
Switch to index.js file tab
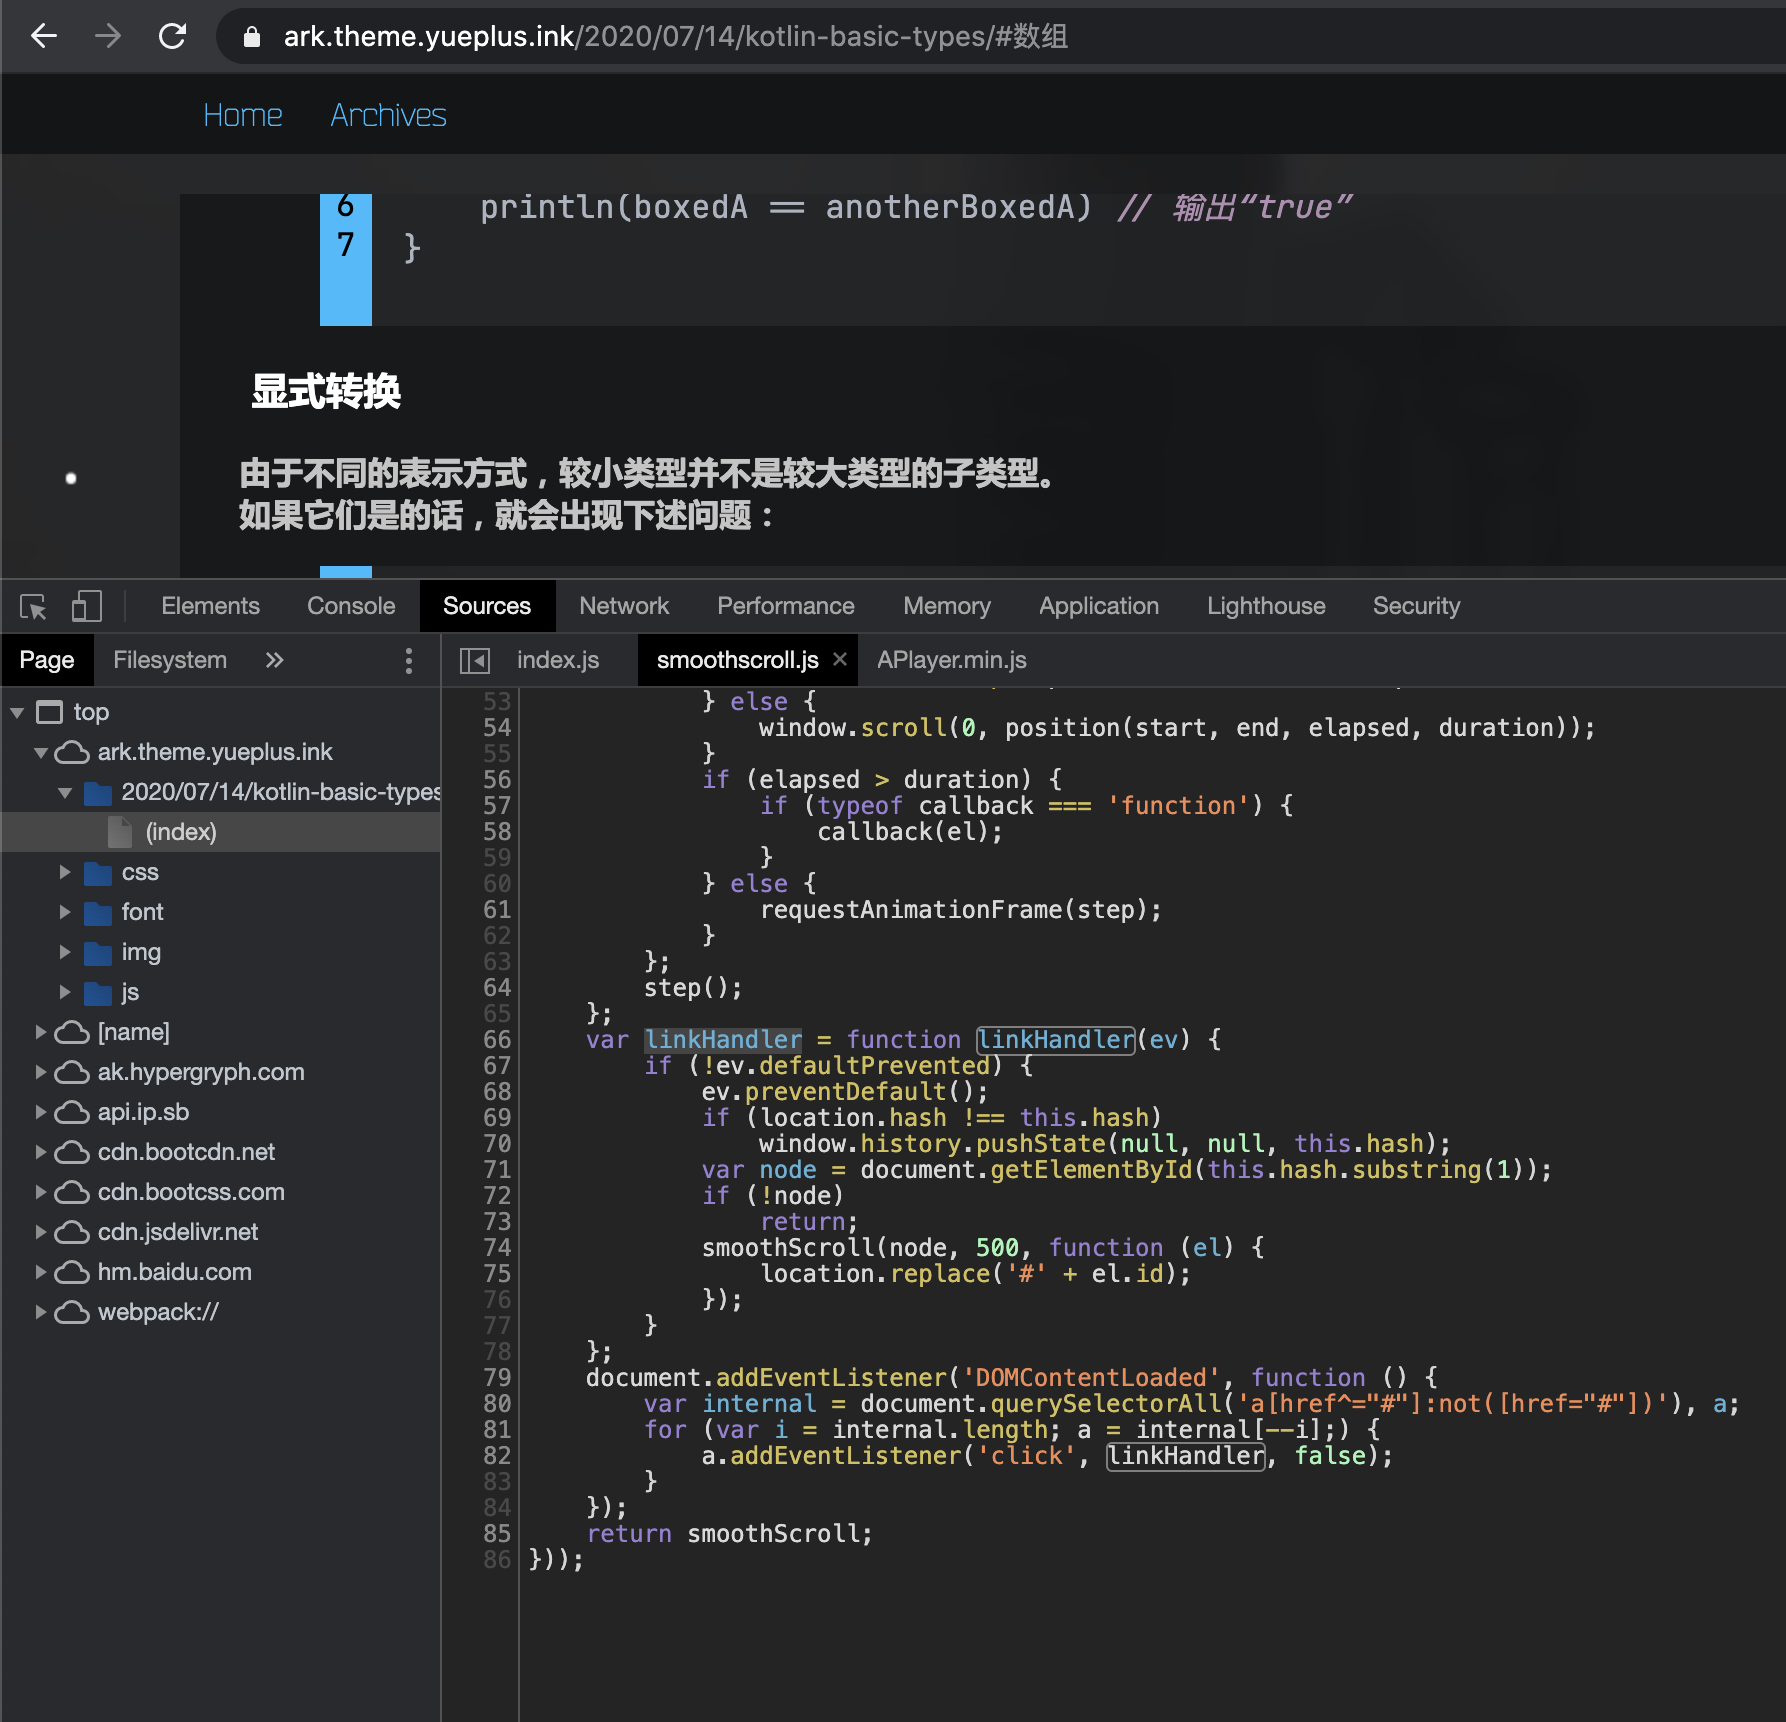click(558, 660)
